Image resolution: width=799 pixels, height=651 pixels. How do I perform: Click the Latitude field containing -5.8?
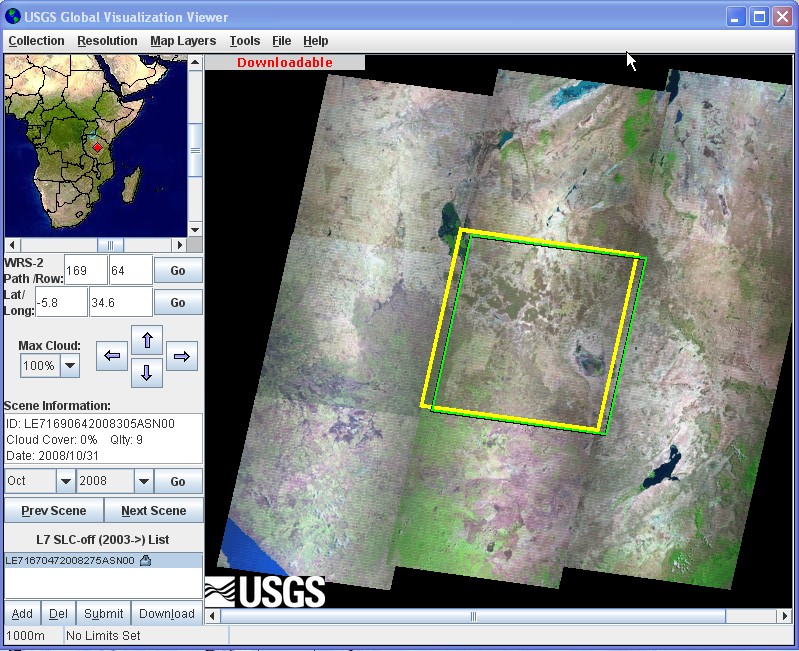[x=61, y=303]
